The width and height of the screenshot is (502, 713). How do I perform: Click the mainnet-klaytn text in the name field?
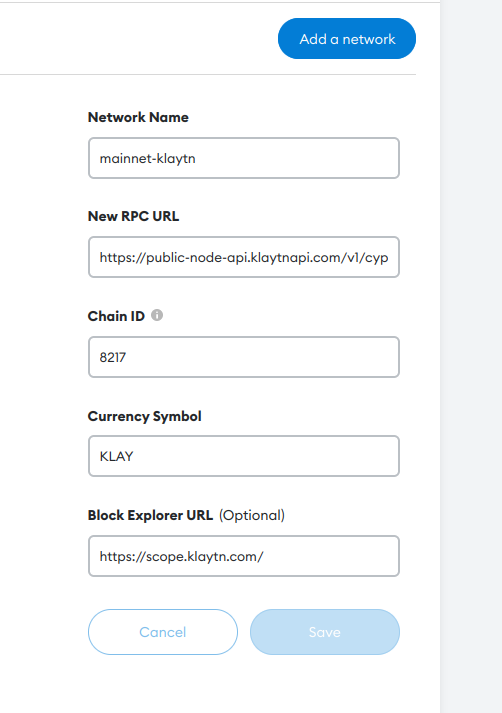147,159
